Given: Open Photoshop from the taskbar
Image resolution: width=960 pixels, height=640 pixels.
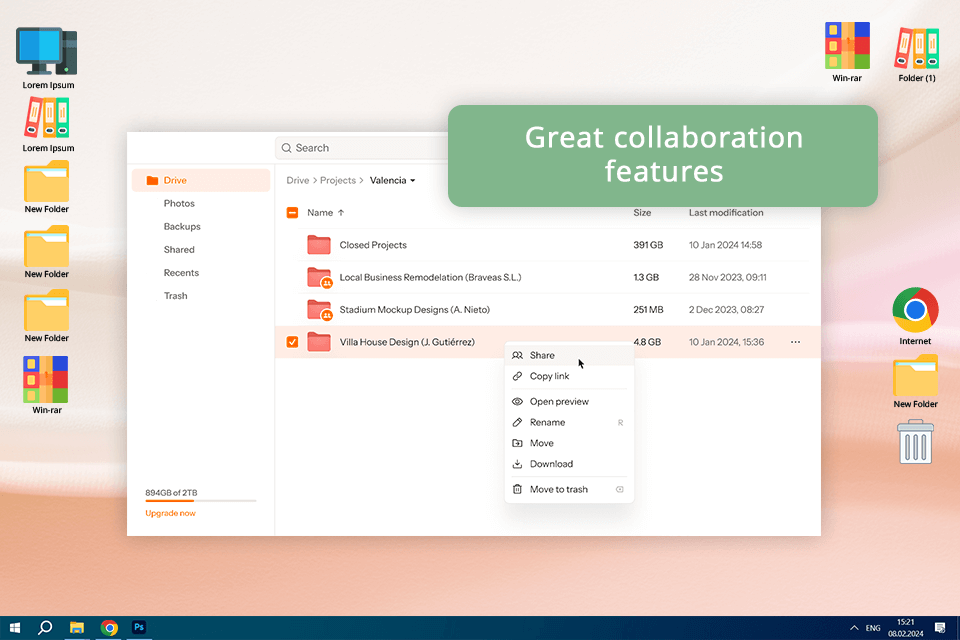Looking at the screenshot, I should click(139, 627).
